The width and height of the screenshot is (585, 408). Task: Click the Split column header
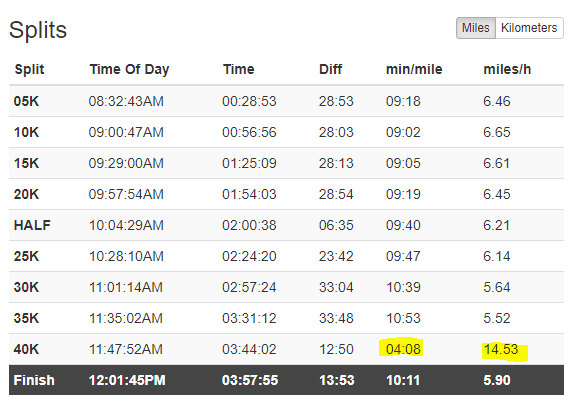tap(29, 69)
